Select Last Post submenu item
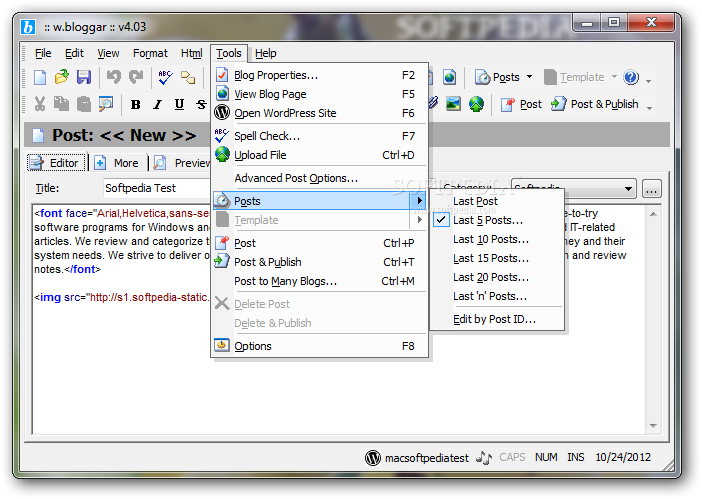Image resolution: width=702 pixels, height=499 pixels. (x=497, y=201)
